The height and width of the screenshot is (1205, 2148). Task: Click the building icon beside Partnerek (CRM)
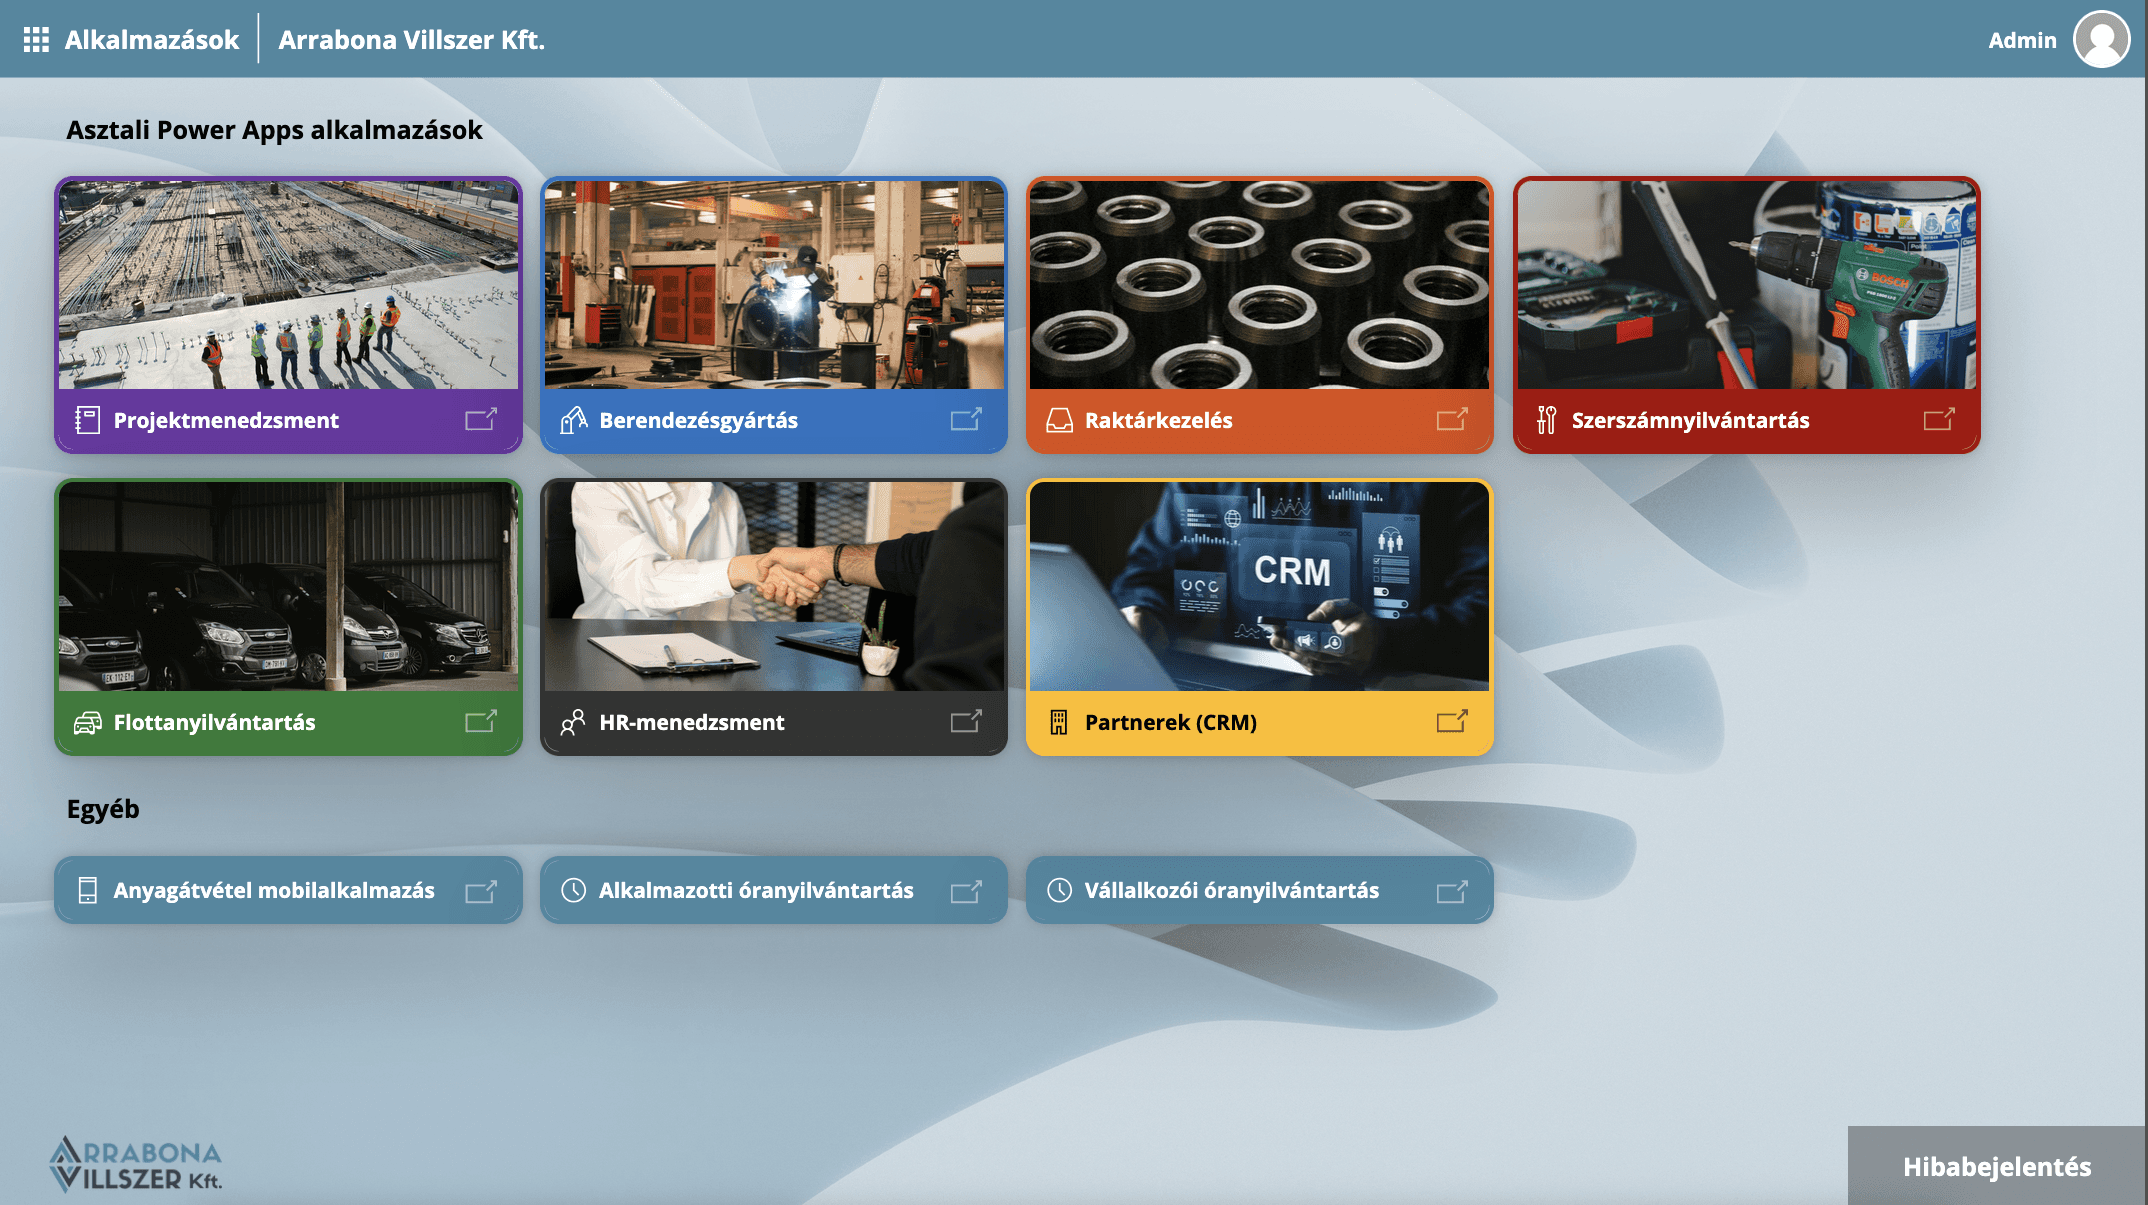[1059, 722]
